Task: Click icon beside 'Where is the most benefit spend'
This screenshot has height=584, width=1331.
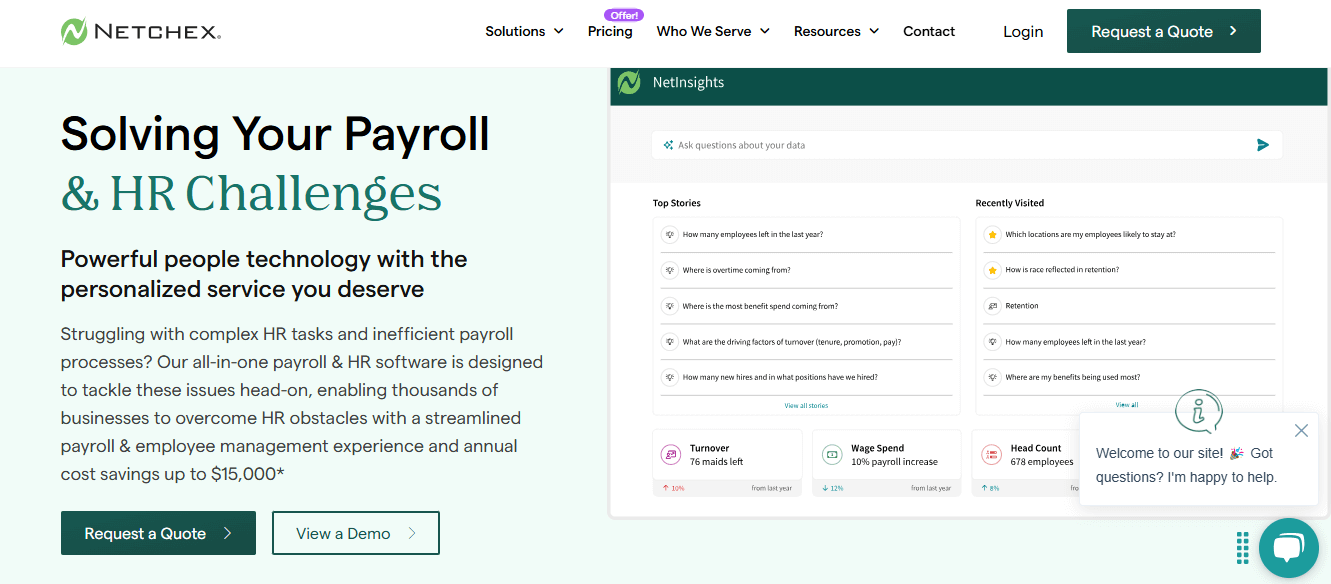Action: coord(670,306)
